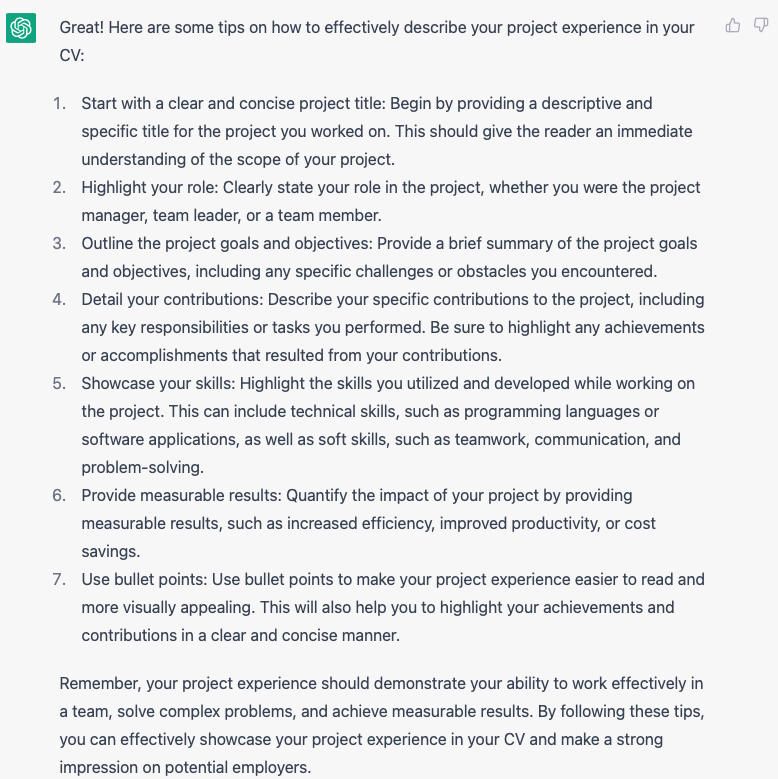778x779 pixels.
Task: Click the word "CV:" ending the intro
Action: pyautogui.click(x=72, y=55)
